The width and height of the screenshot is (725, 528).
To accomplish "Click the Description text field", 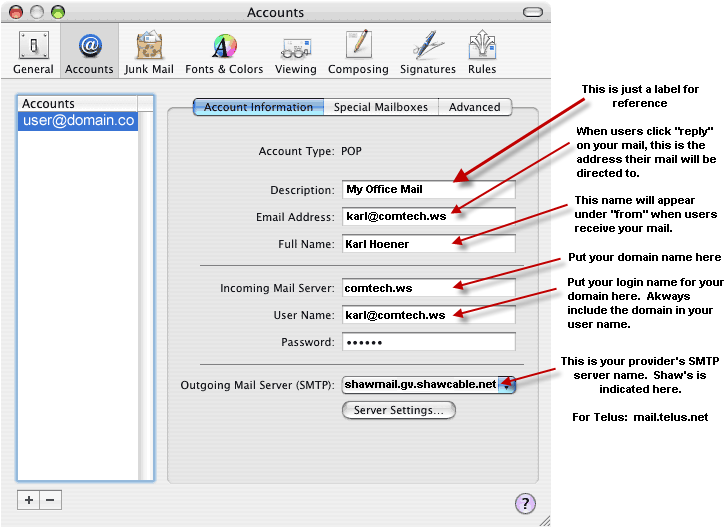I will click(428, 189).
